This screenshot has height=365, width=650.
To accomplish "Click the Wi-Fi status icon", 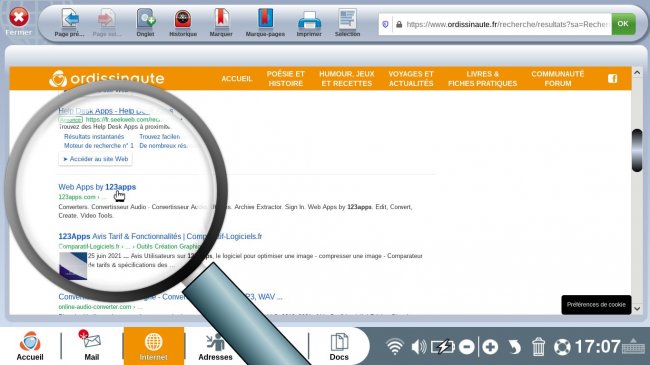I will 395,346.
